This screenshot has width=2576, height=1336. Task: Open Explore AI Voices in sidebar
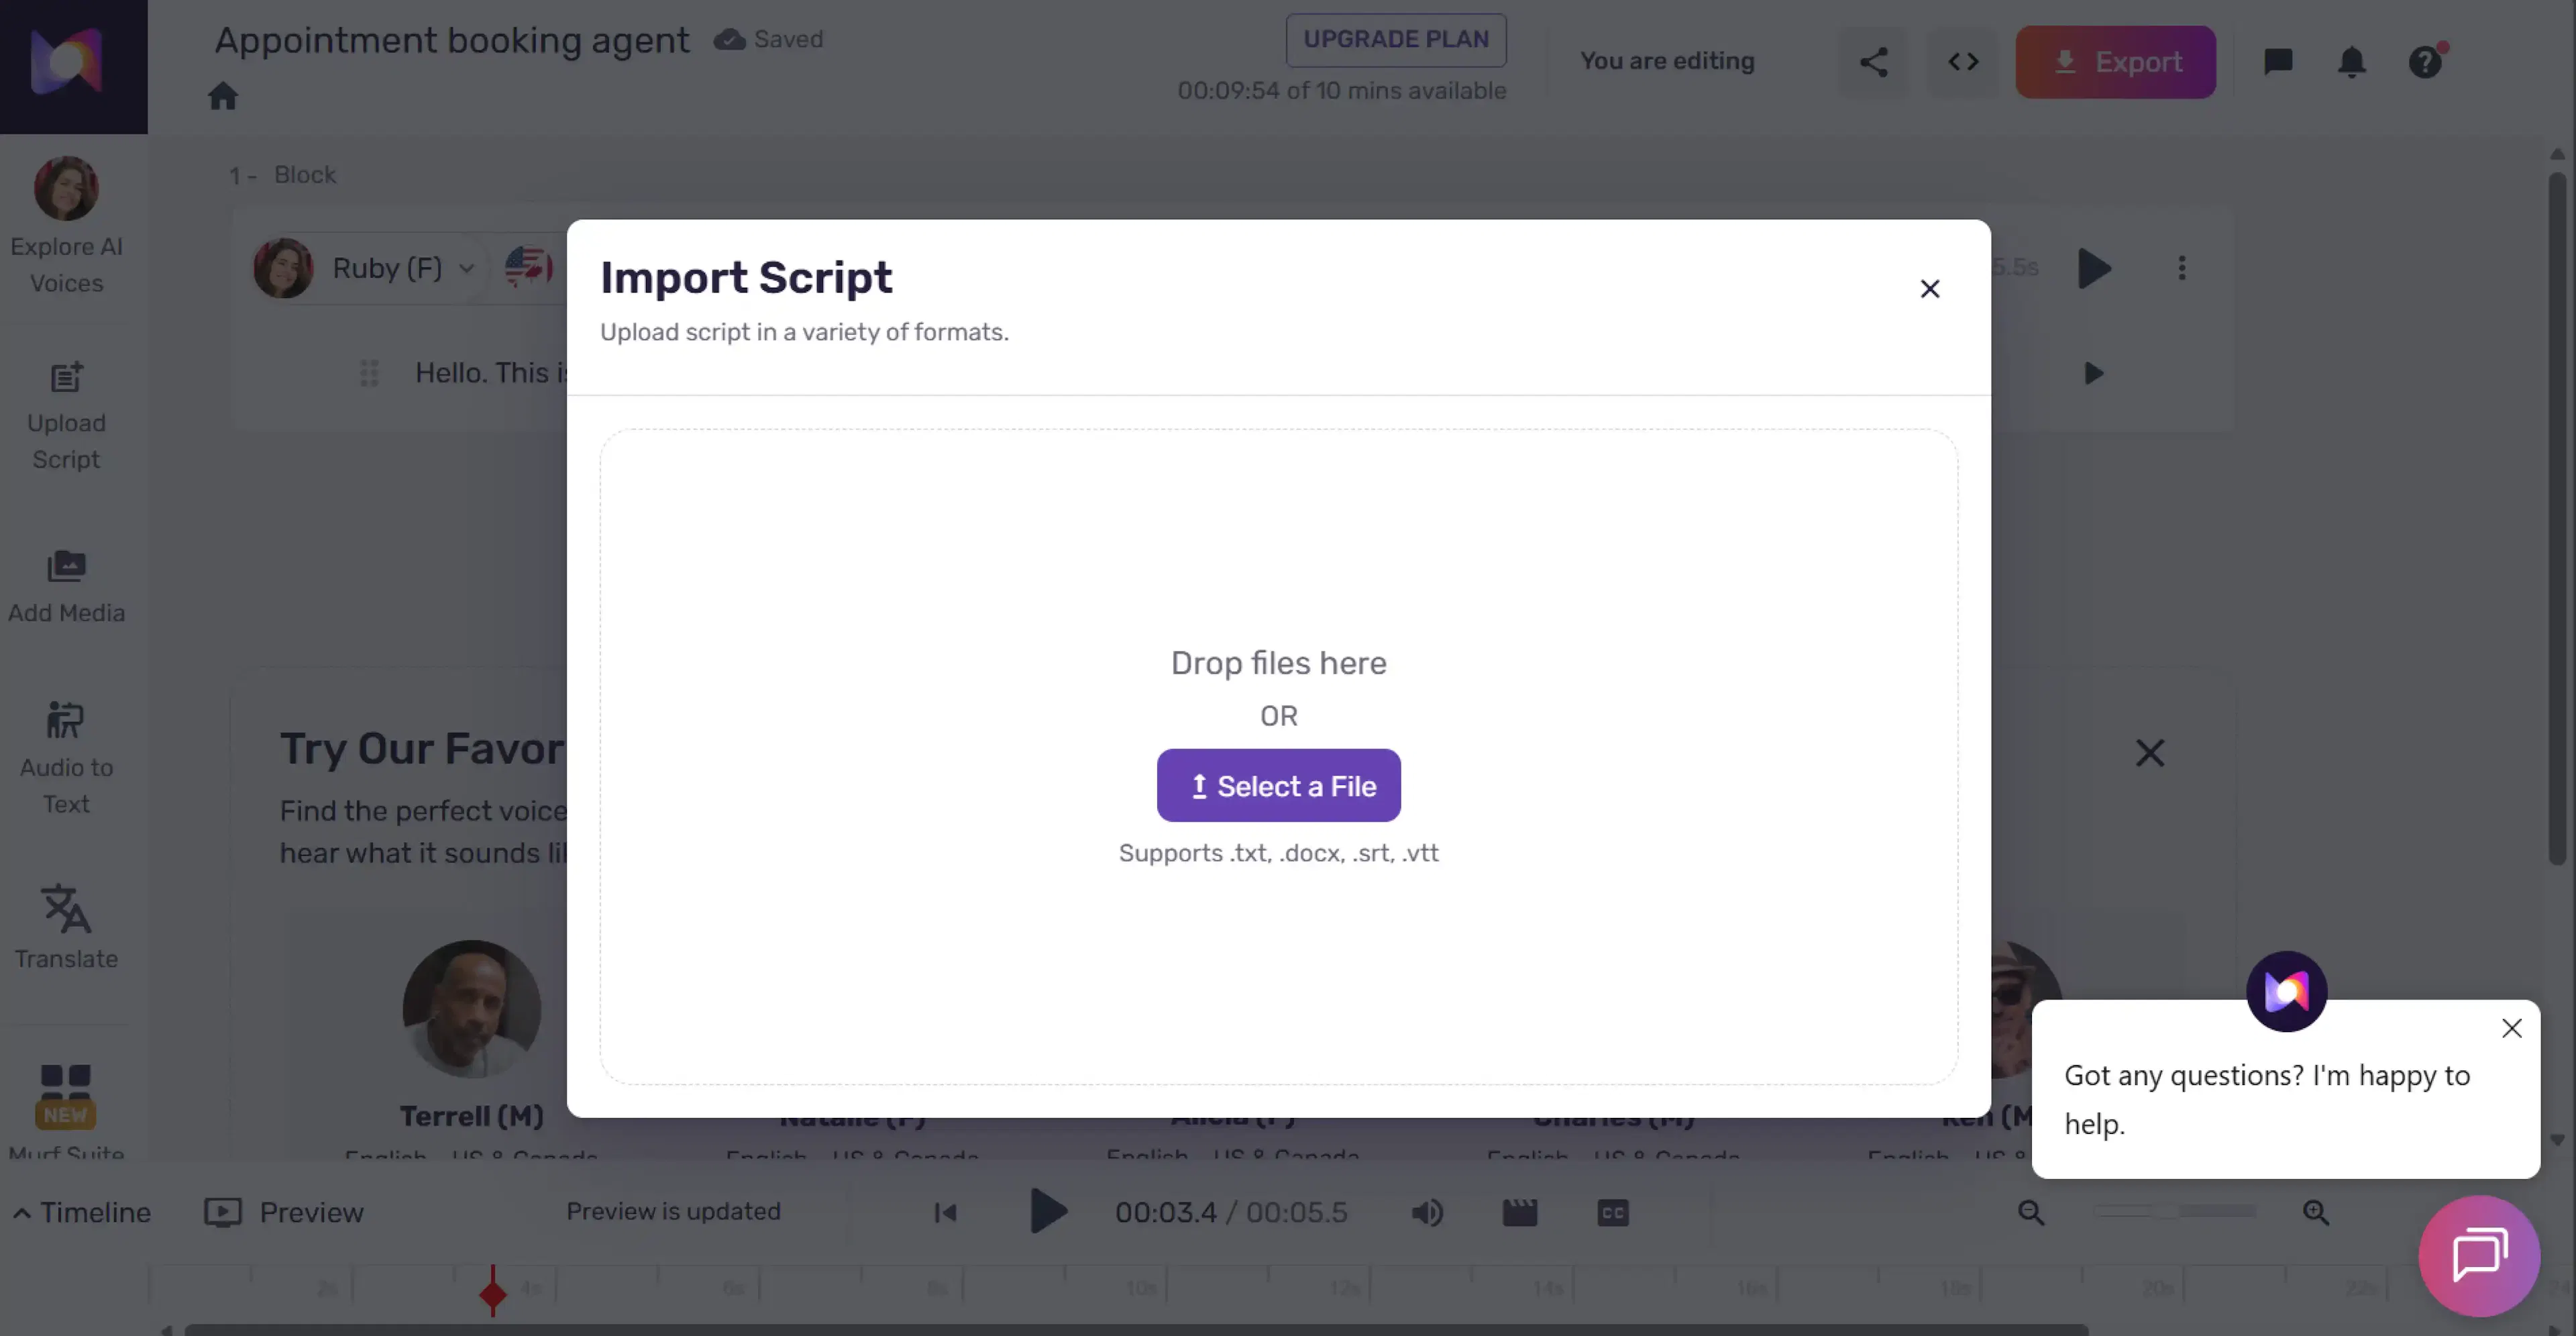(66, 225)
